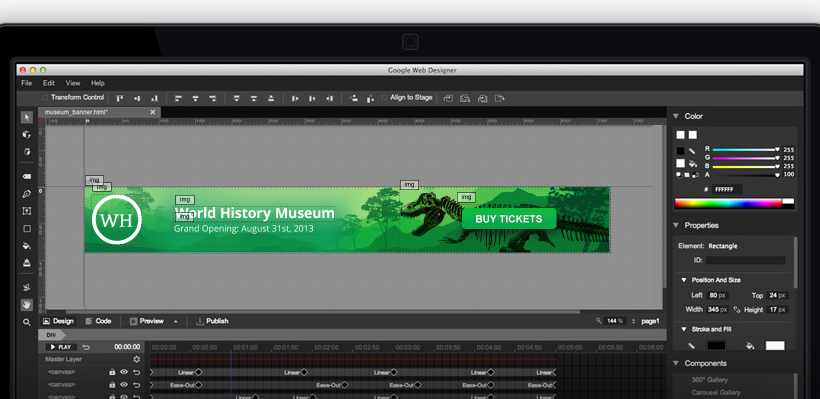Select the Rectangle shape tool
Image resolution: width=820 pixels, height=399 pixels.
pos(27,229)
